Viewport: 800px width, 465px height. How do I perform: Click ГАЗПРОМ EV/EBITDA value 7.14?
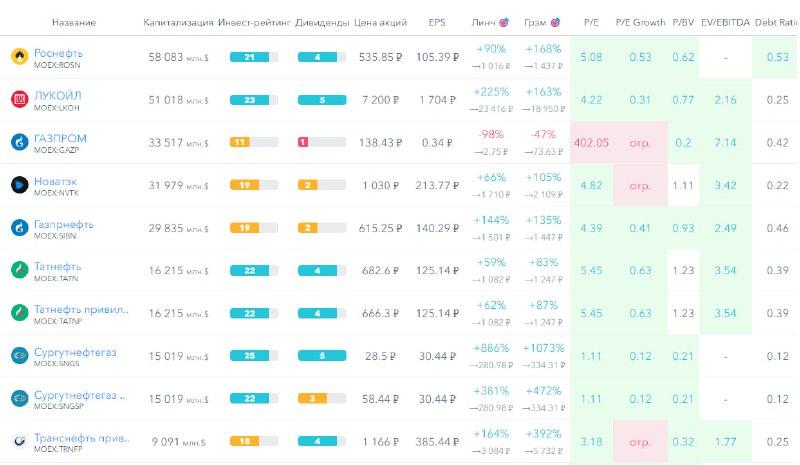(x=726, y=143)
